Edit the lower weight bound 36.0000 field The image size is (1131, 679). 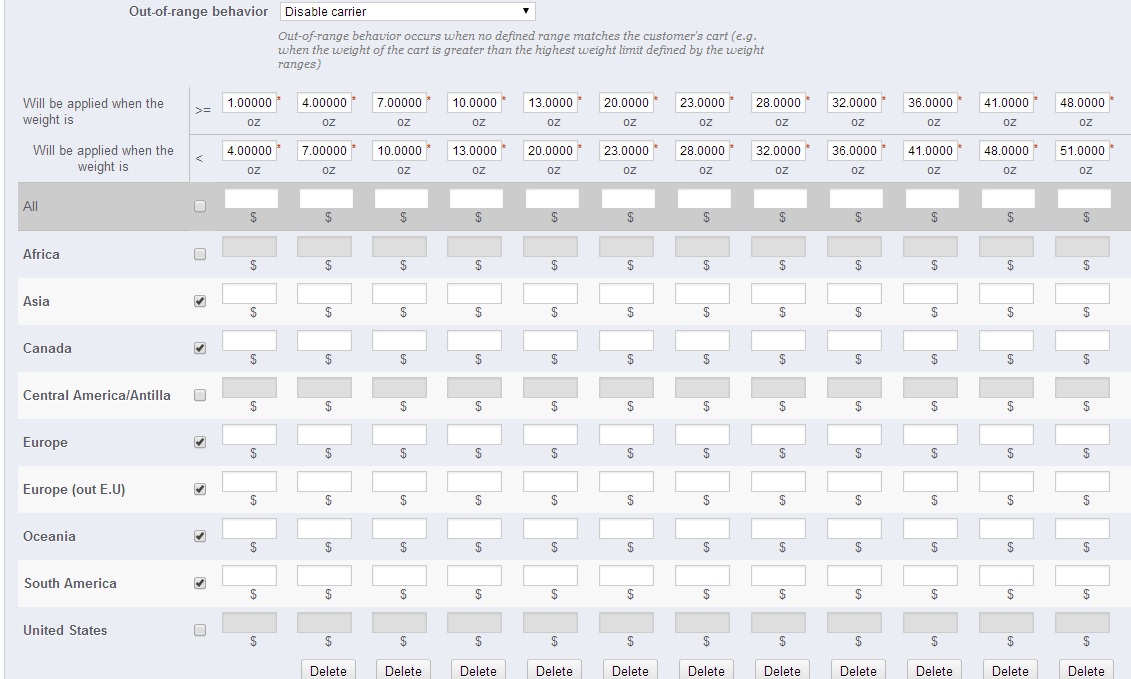[x=930, y=102]
